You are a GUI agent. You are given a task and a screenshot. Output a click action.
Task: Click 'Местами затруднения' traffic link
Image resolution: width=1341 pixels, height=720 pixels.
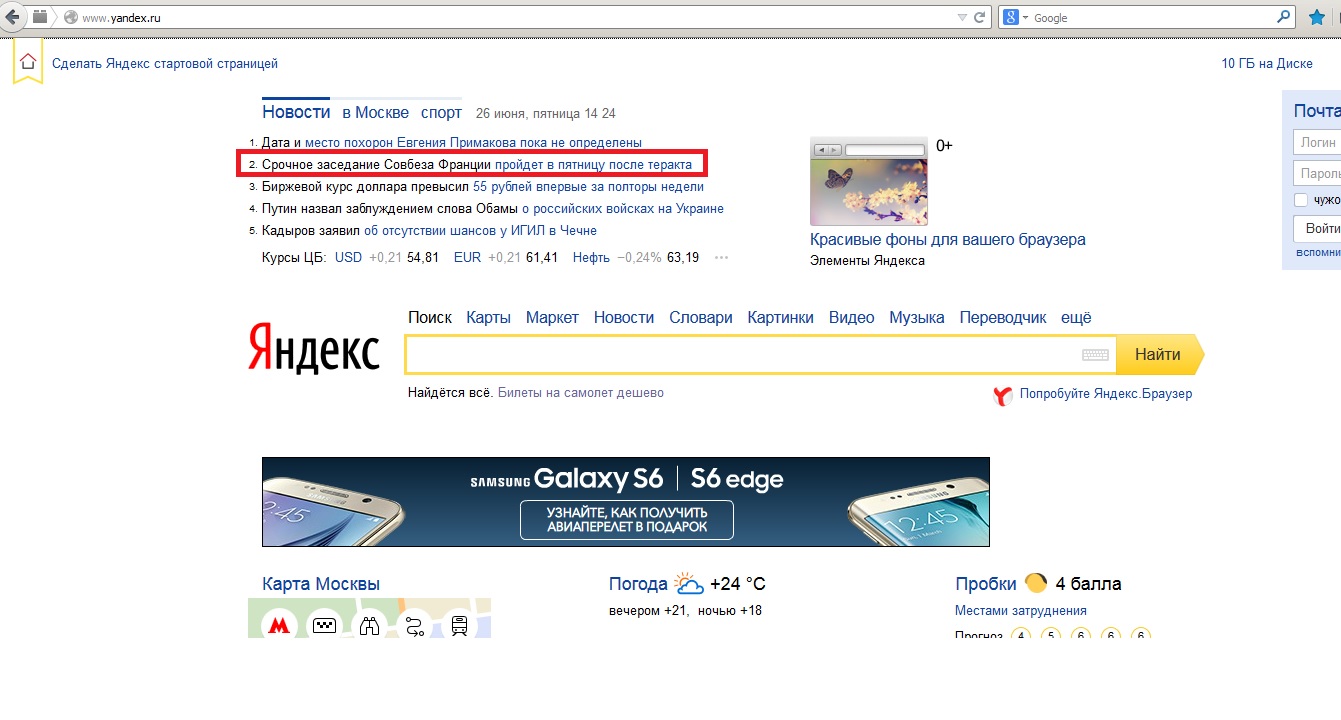point(1021,611)
